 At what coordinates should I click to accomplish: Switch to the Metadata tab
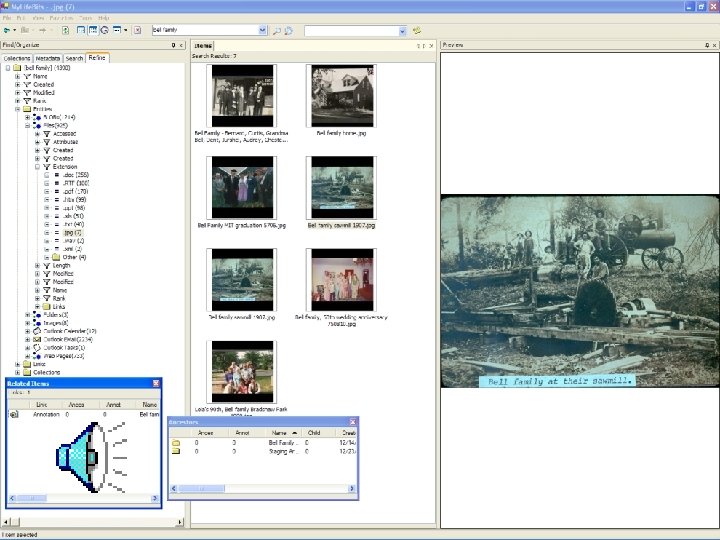48,58
